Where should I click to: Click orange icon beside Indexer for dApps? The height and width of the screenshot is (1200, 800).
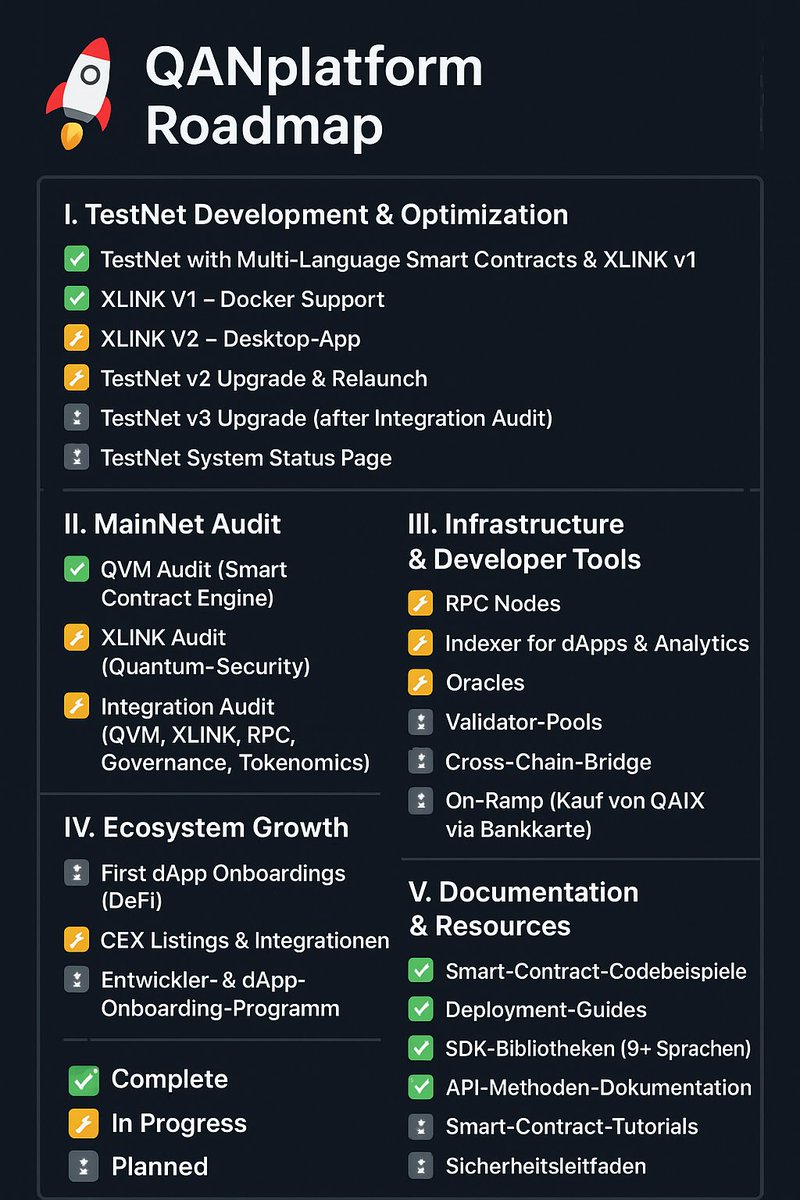[421, 643]
